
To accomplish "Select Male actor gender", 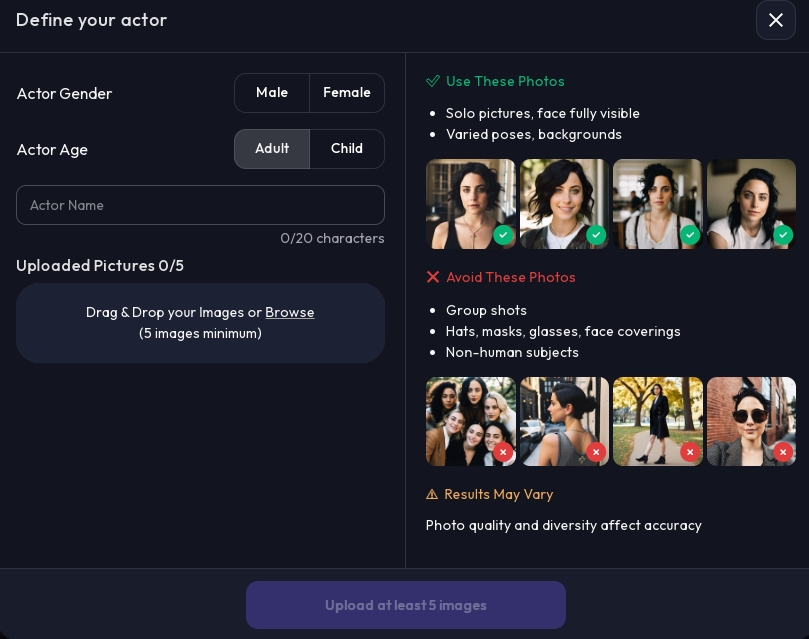I will coord(272,93).
